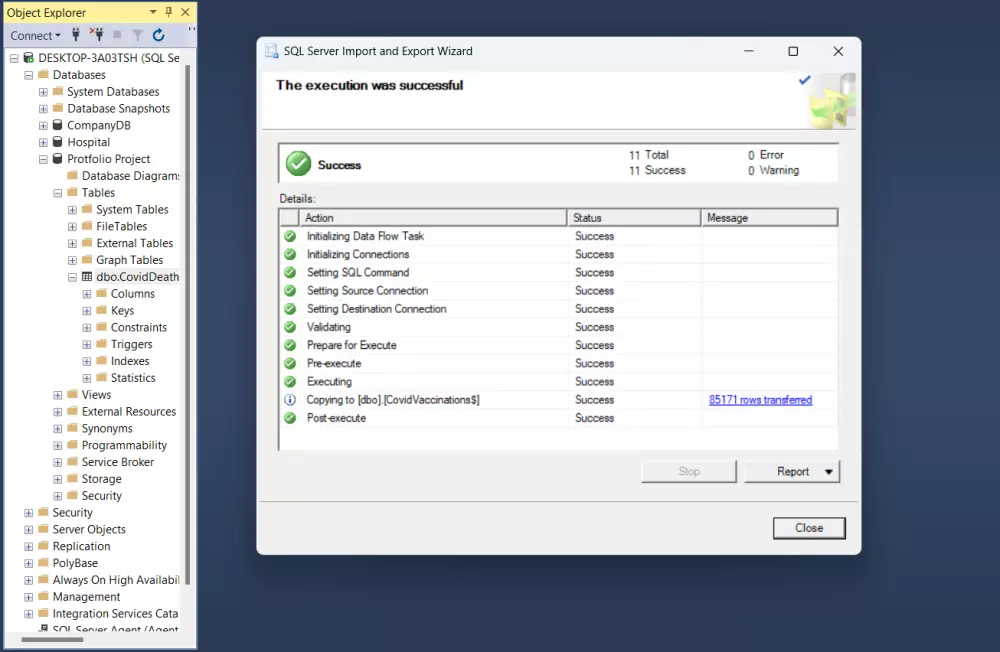This screenshot has height=652, width=1000.
Task: Open the Connect dropdown menu
Action: 35,36
